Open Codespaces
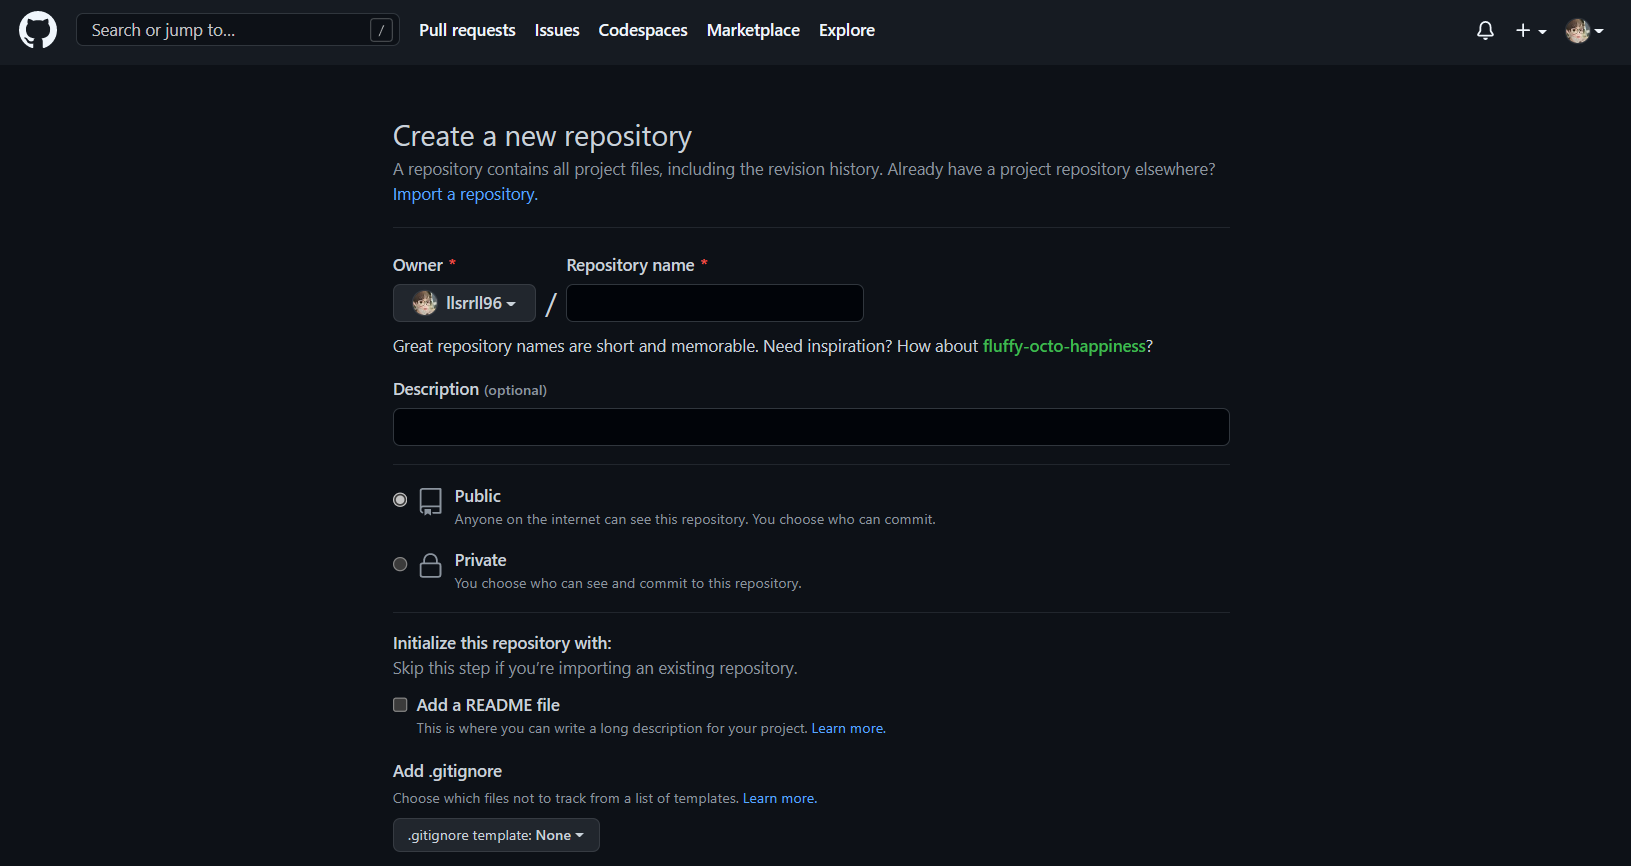 click(643, 30)
